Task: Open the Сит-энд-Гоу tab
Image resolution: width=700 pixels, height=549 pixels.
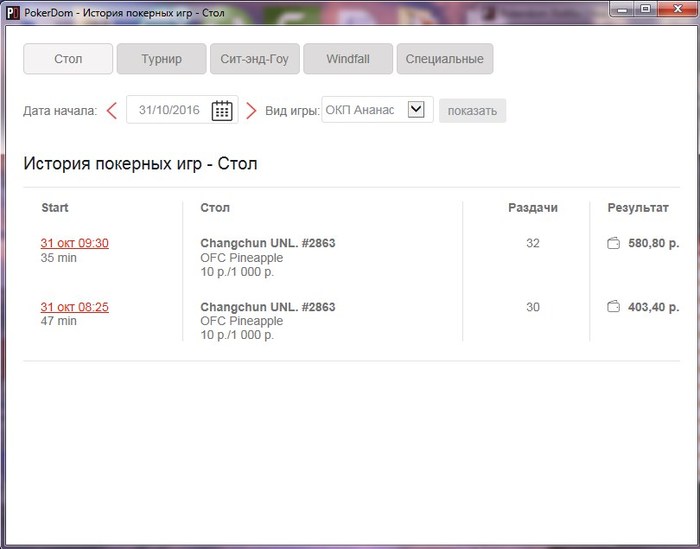Action: [255, 58]
